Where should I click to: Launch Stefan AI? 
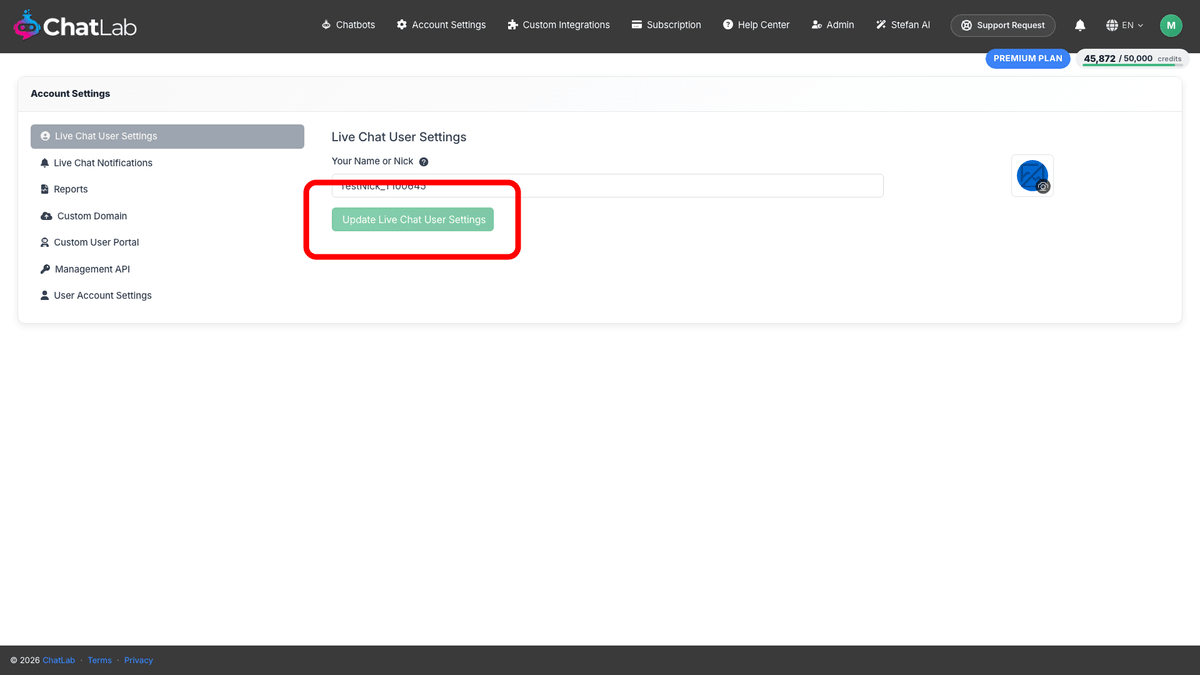[903, 25]
